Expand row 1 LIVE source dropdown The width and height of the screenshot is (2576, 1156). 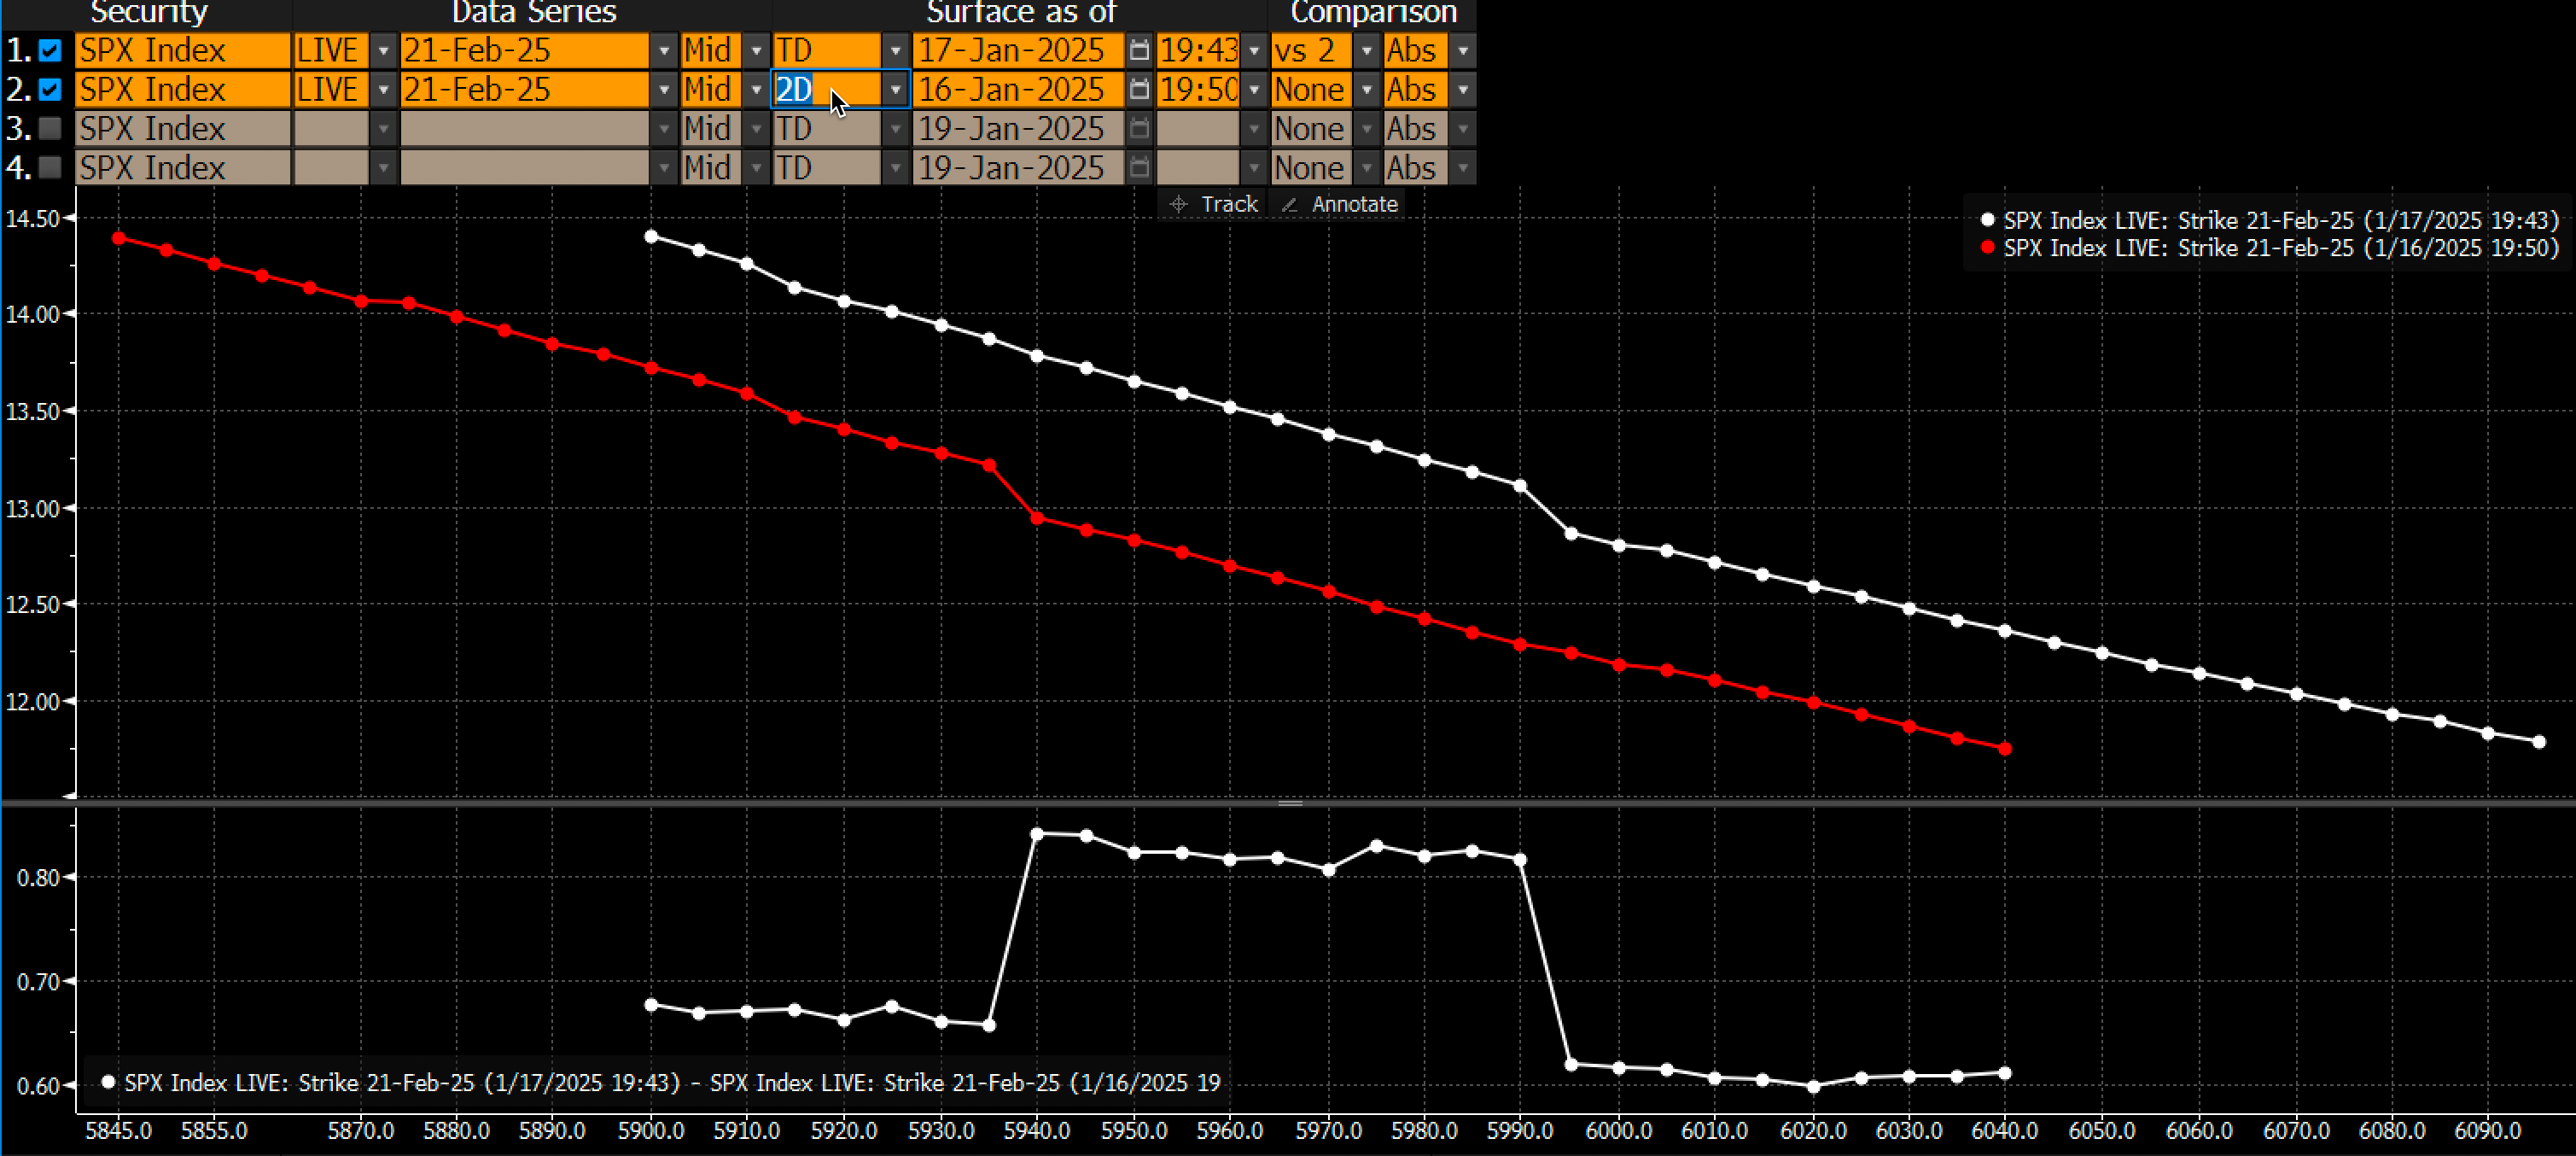click(383, 50)
